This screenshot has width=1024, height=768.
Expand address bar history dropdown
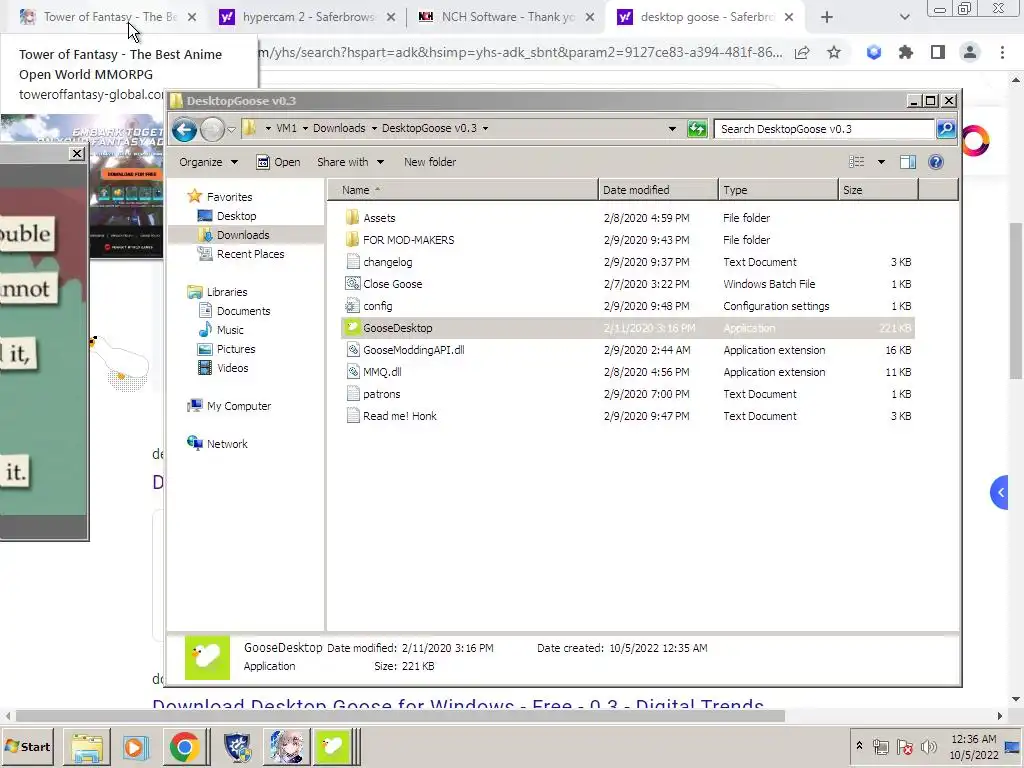672,129
